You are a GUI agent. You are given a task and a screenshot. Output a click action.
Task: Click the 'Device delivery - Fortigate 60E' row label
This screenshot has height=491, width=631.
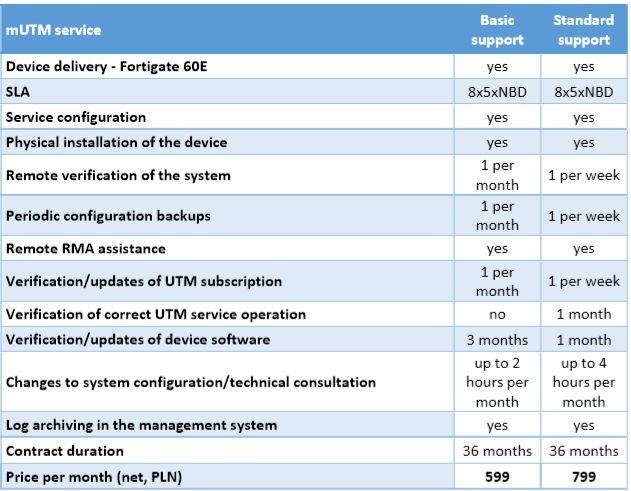(x=107, y=66)
